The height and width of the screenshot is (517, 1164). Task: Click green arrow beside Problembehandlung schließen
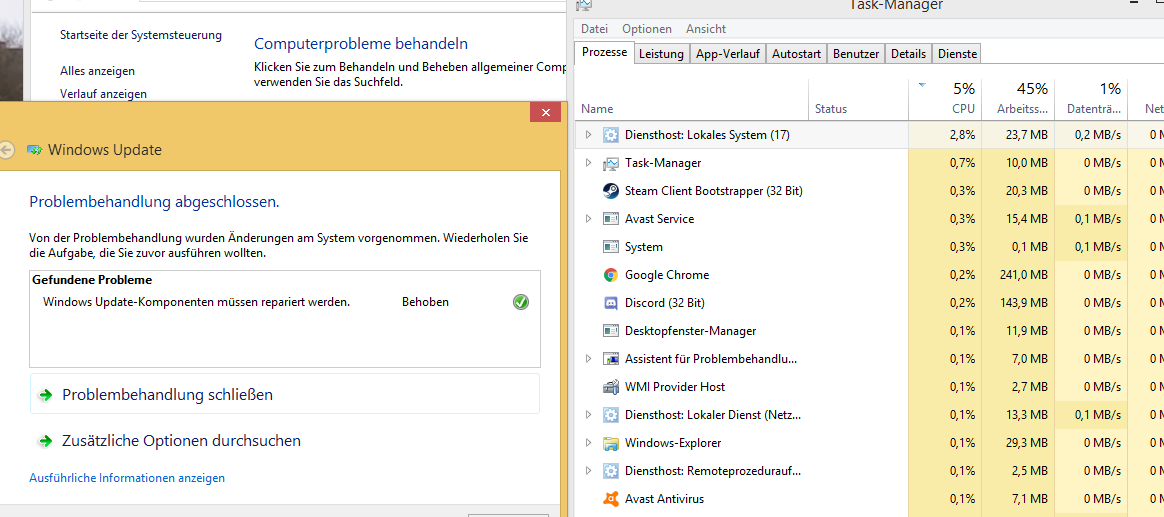coord(45,395)
